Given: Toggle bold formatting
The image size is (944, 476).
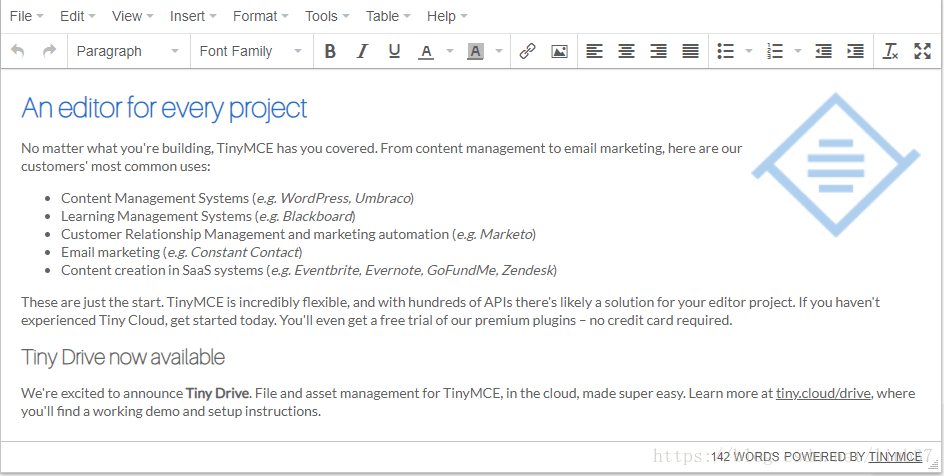Looking at the screenshot, I should (x=330, y=51).
